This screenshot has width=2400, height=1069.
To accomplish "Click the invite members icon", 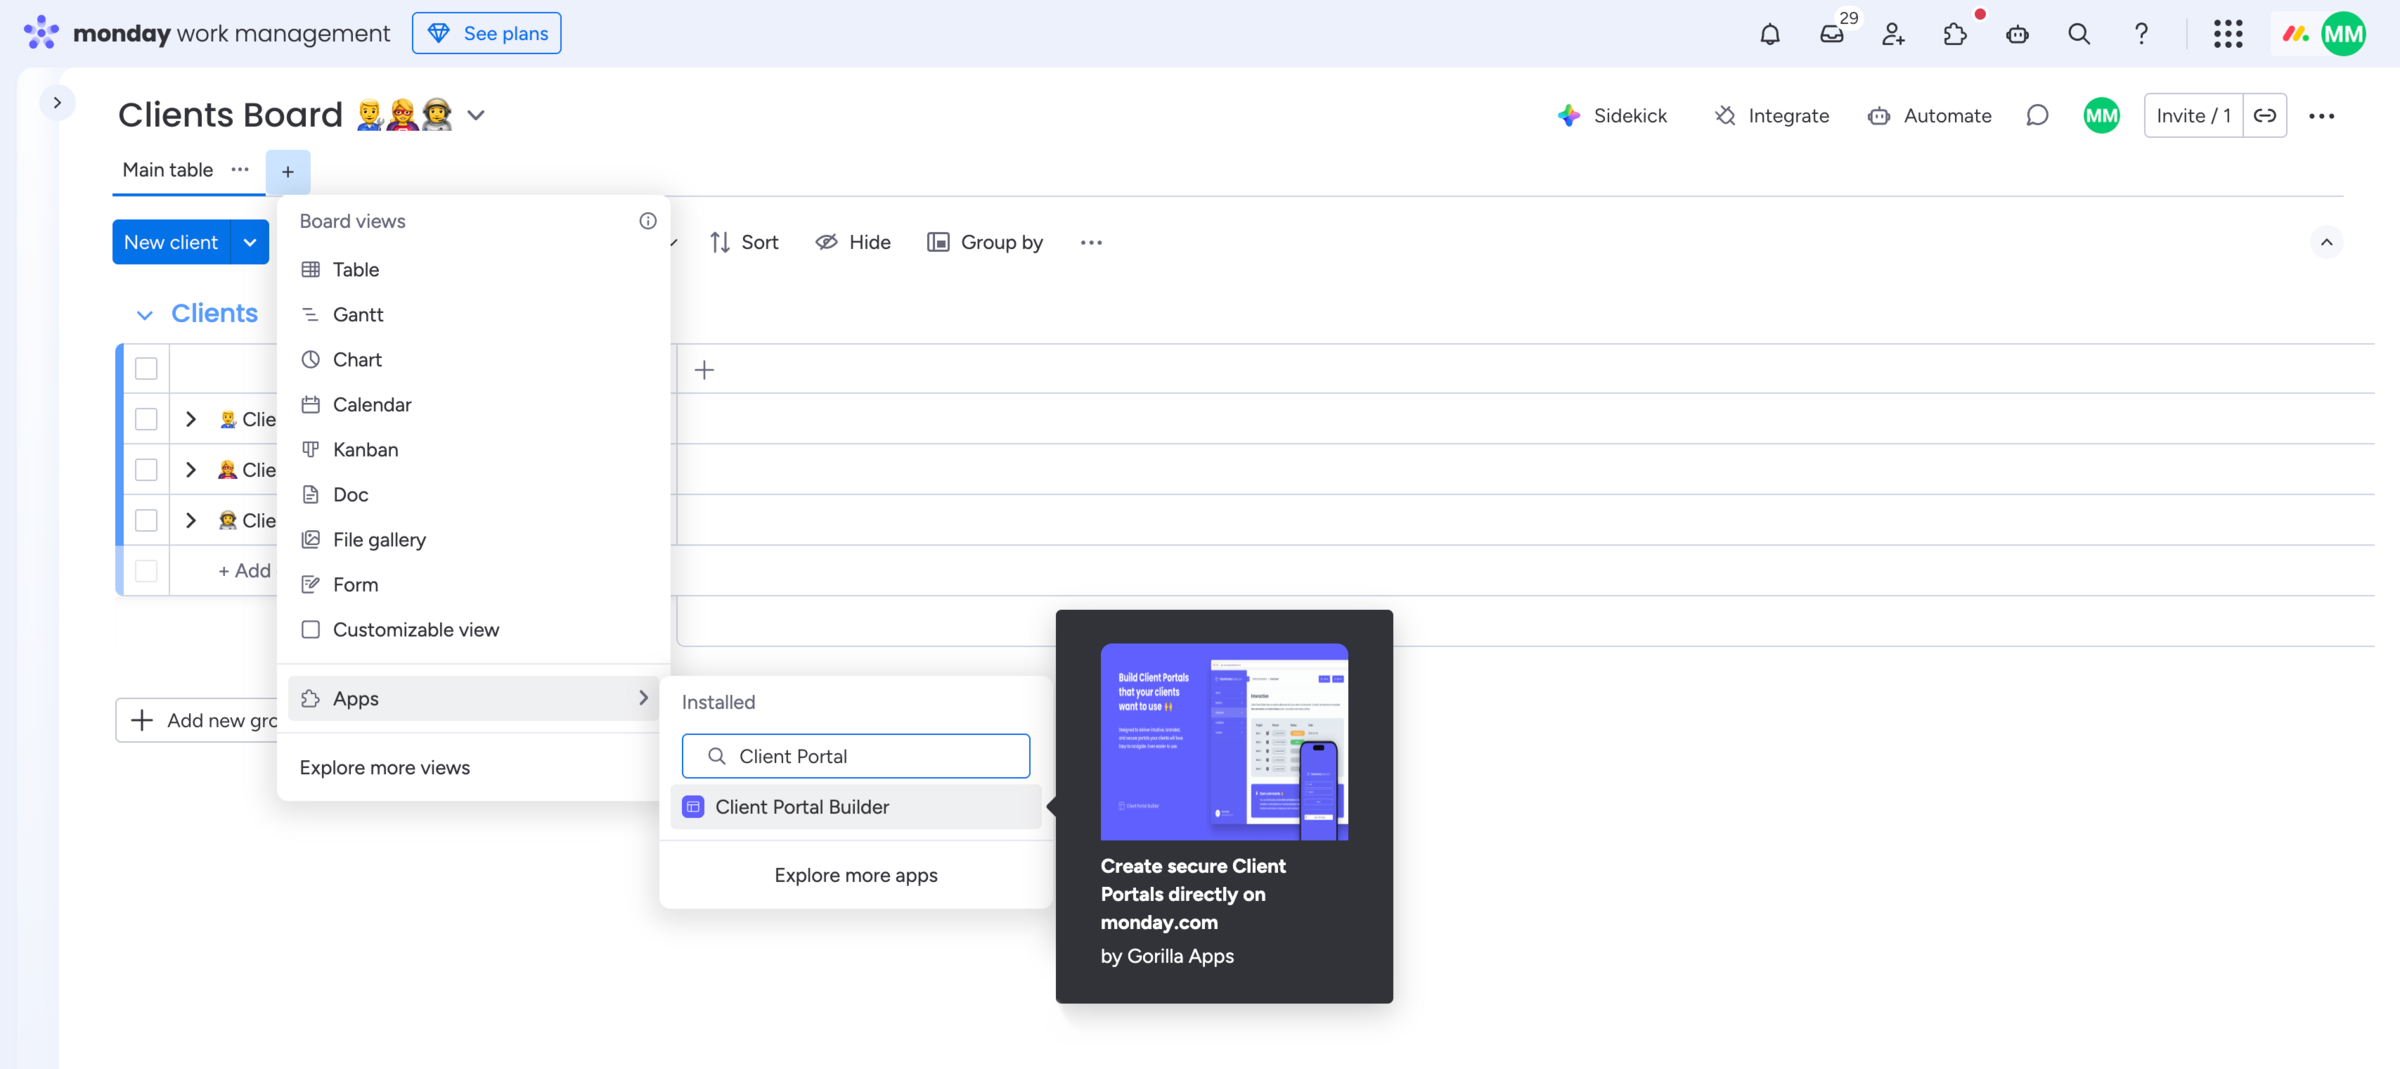I will (x=1893, y=34).
